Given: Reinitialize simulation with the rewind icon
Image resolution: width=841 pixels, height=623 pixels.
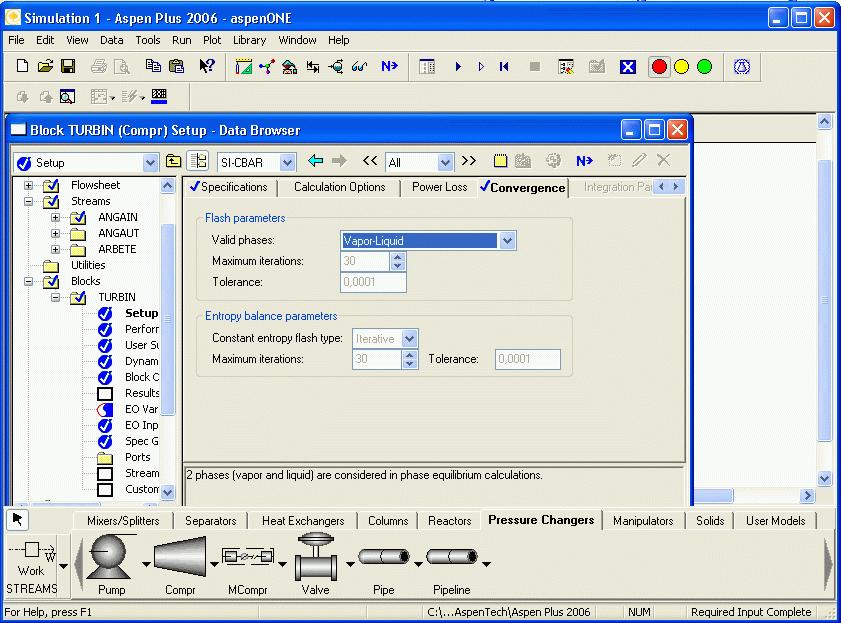Looking at the screenshot, I should [x=504, y=66].
